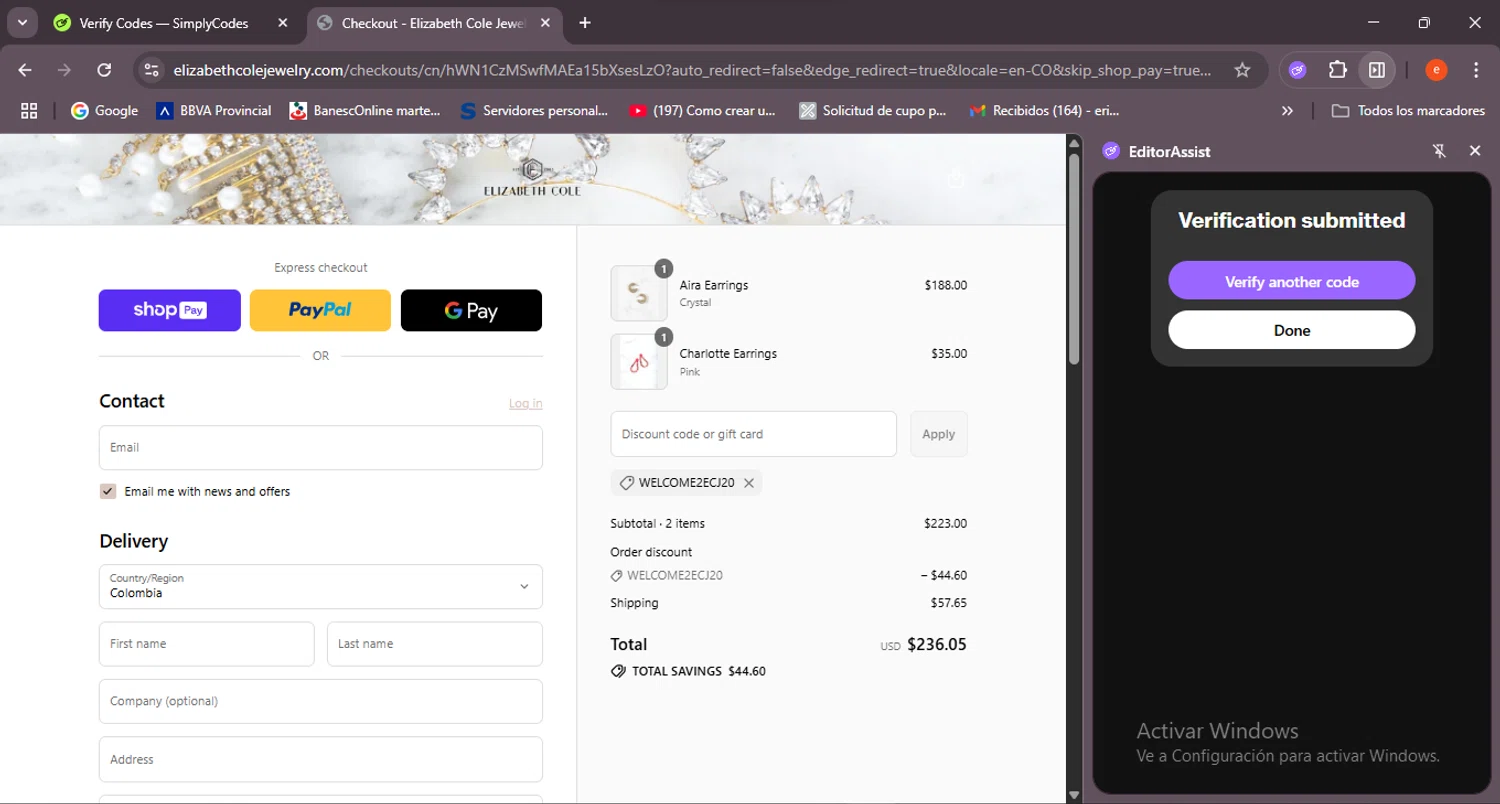The image size is (1500, 804).
Task: Click the Order discount amount − $44.60
Action: tap(944, 576)
